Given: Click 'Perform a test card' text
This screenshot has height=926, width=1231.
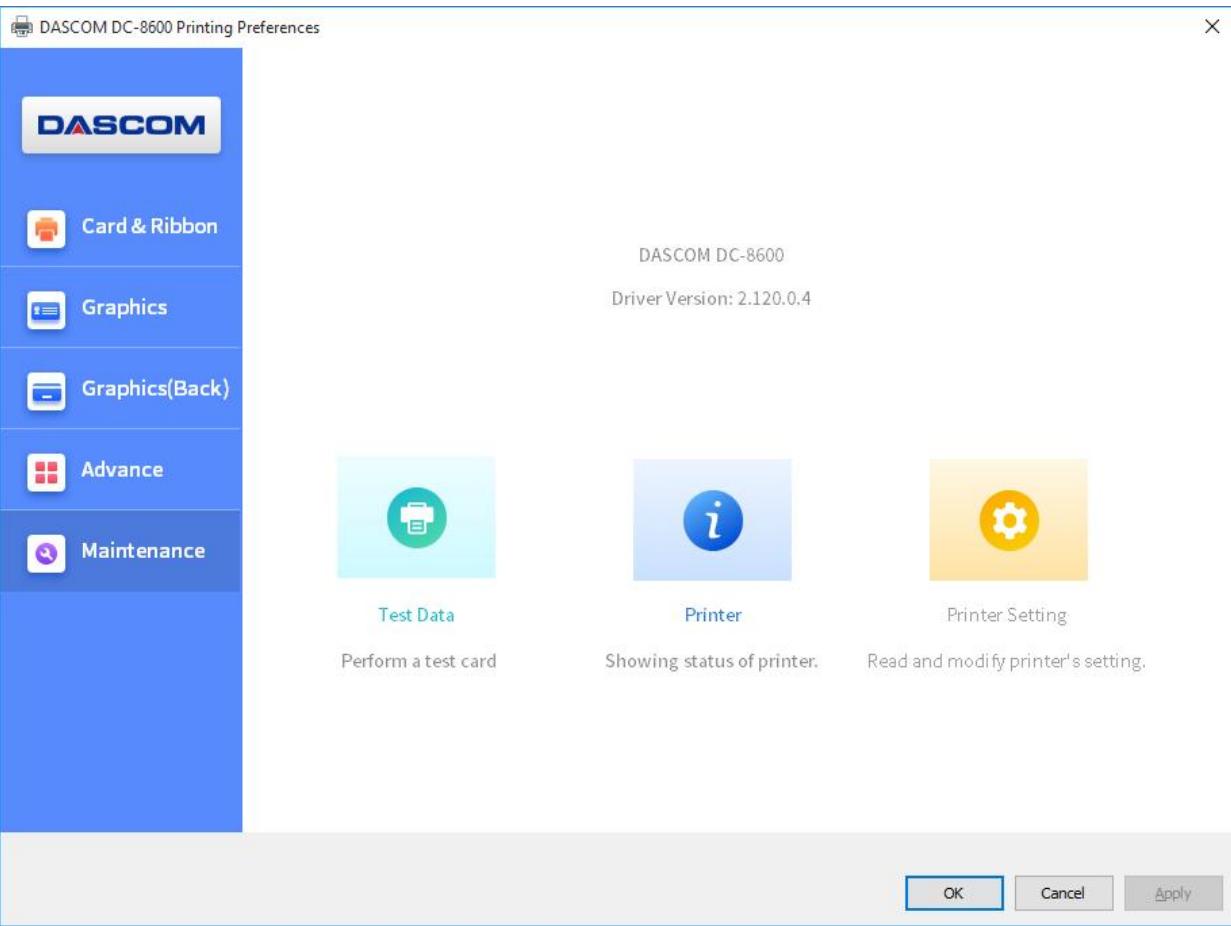Looking at the screenshot, I should (419, 661).
